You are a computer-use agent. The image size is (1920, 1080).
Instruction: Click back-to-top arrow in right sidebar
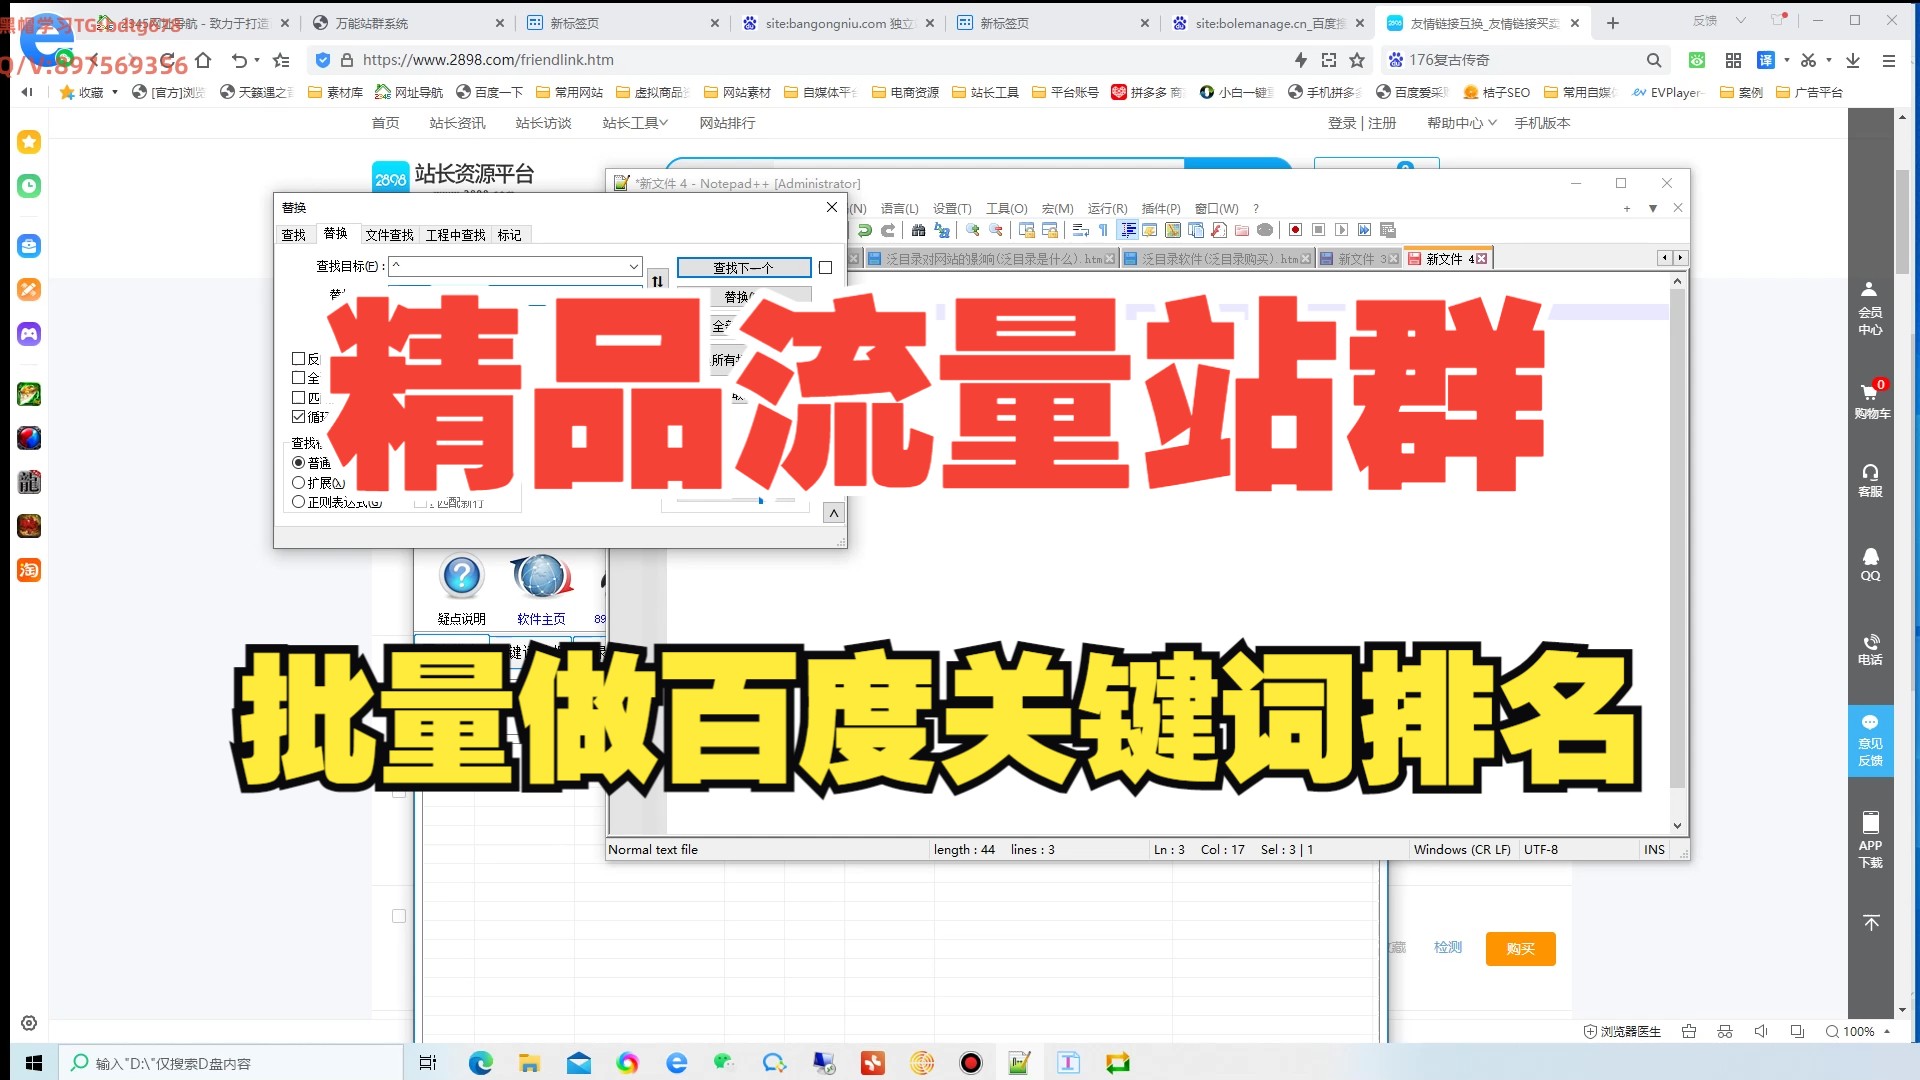click(x=1871, y=922)
